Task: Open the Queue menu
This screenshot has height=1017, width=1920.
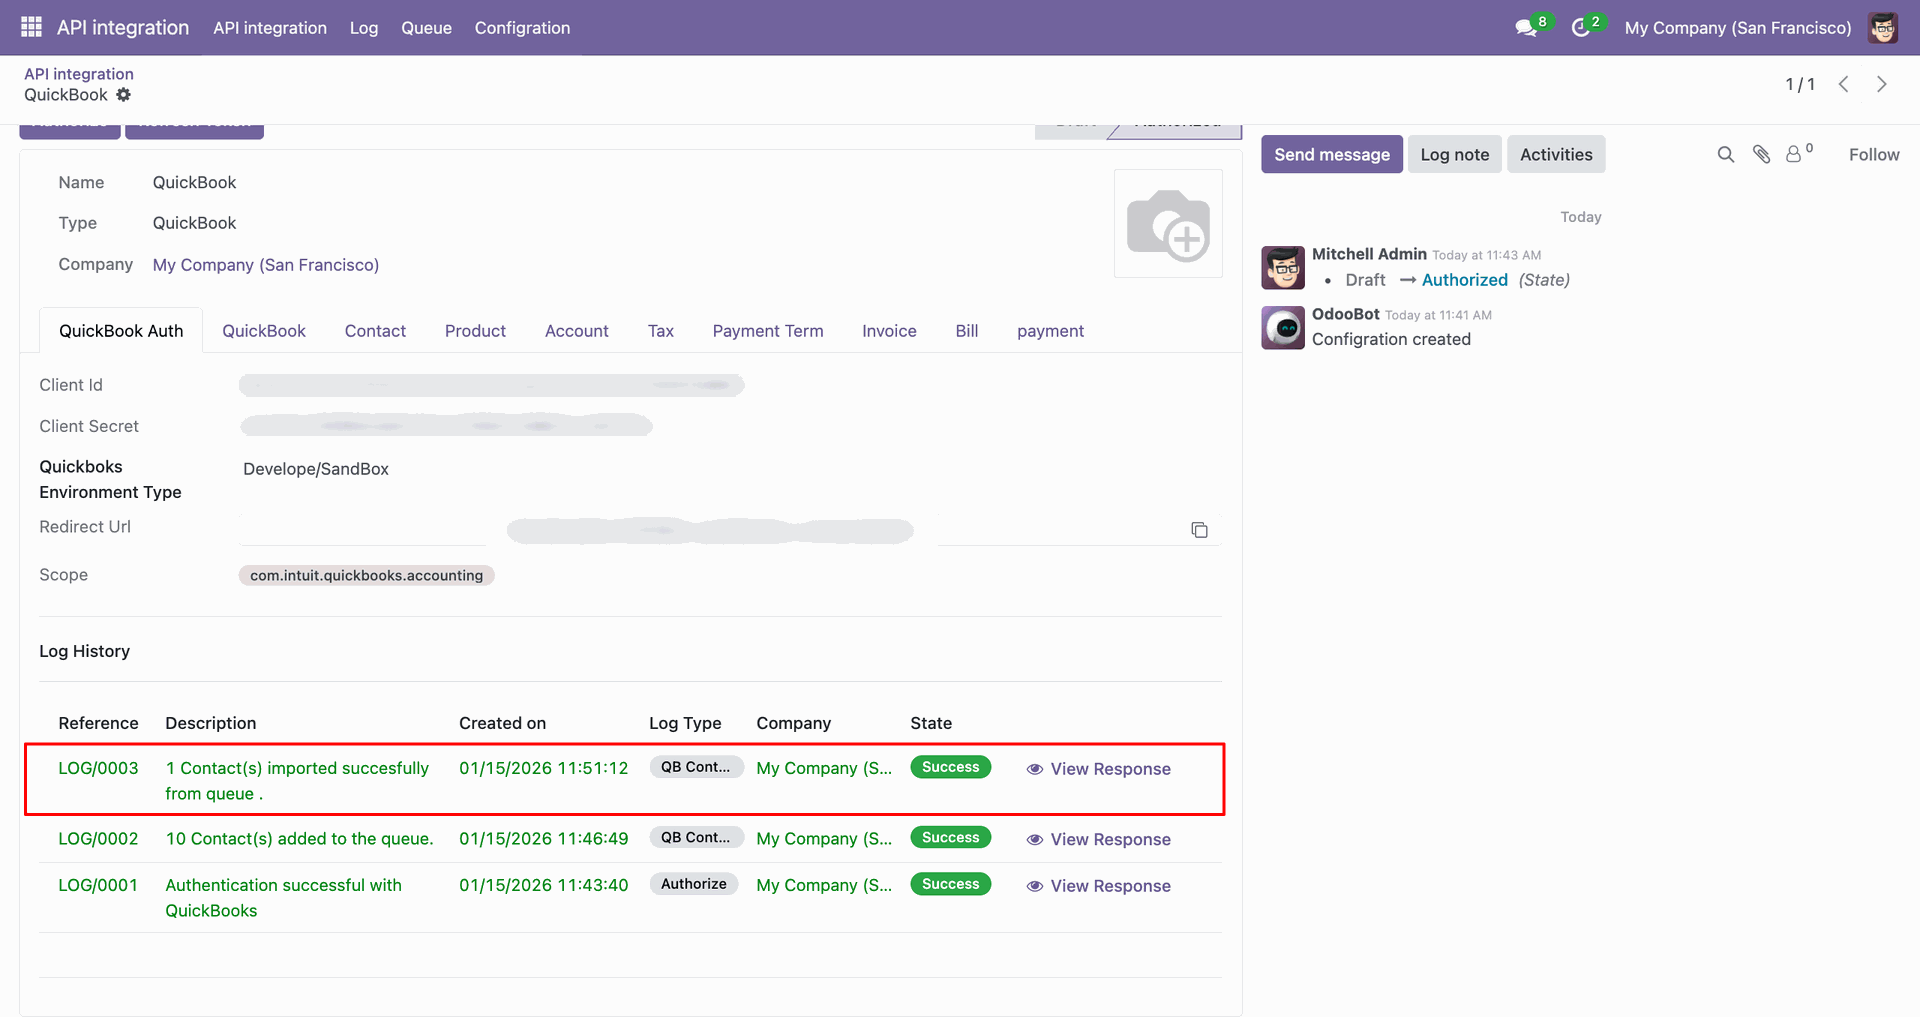Action: pos(426,28)
